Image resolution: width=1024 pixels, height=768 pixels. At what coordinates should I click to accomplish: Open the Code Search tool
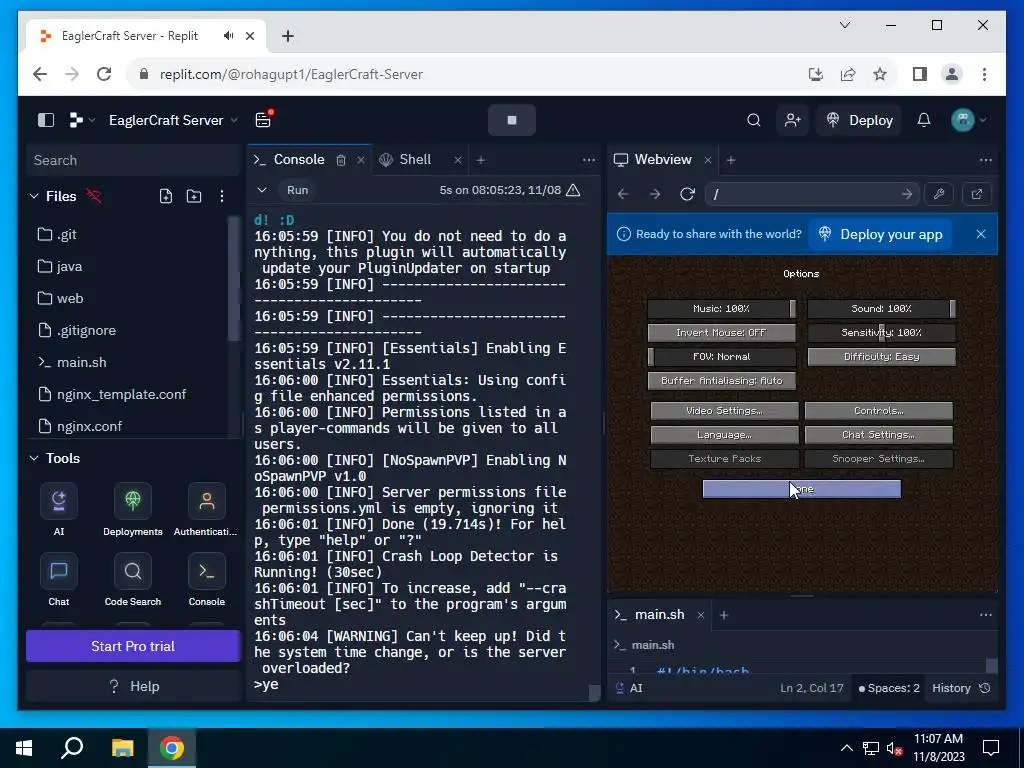133,579
